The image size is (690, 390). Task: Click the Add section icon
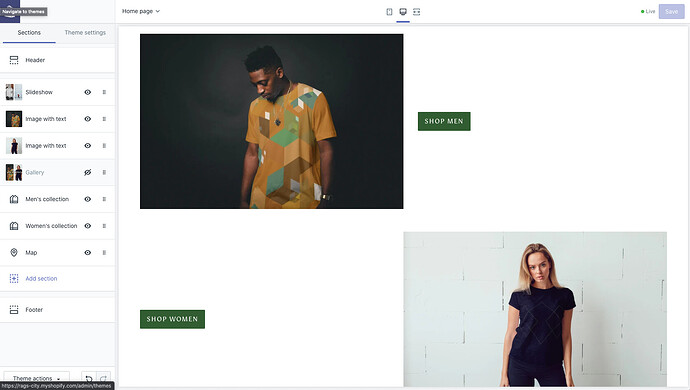pos(14,279)
